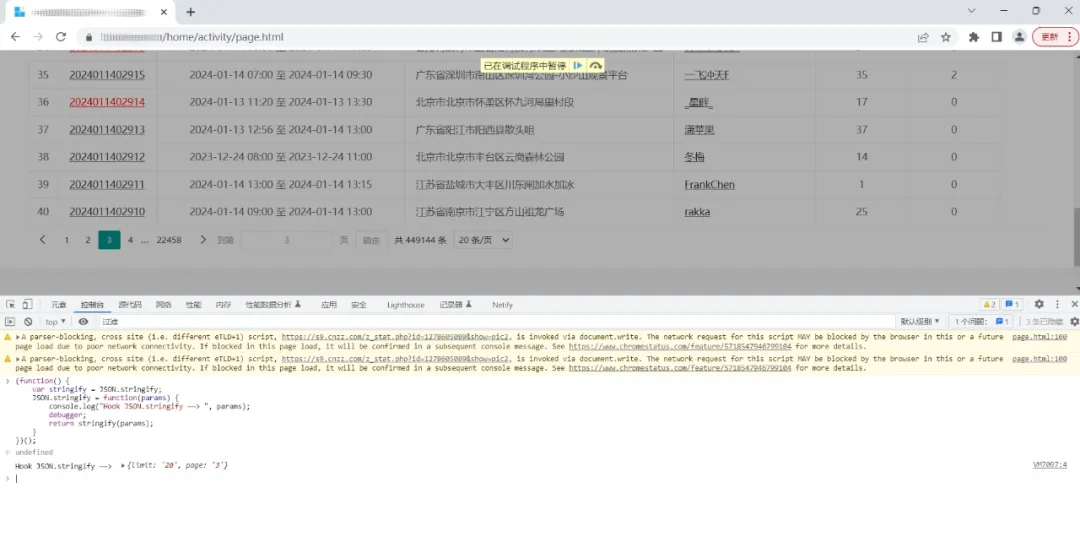Open the 性能数据分析 insights tab

point(273,304)
